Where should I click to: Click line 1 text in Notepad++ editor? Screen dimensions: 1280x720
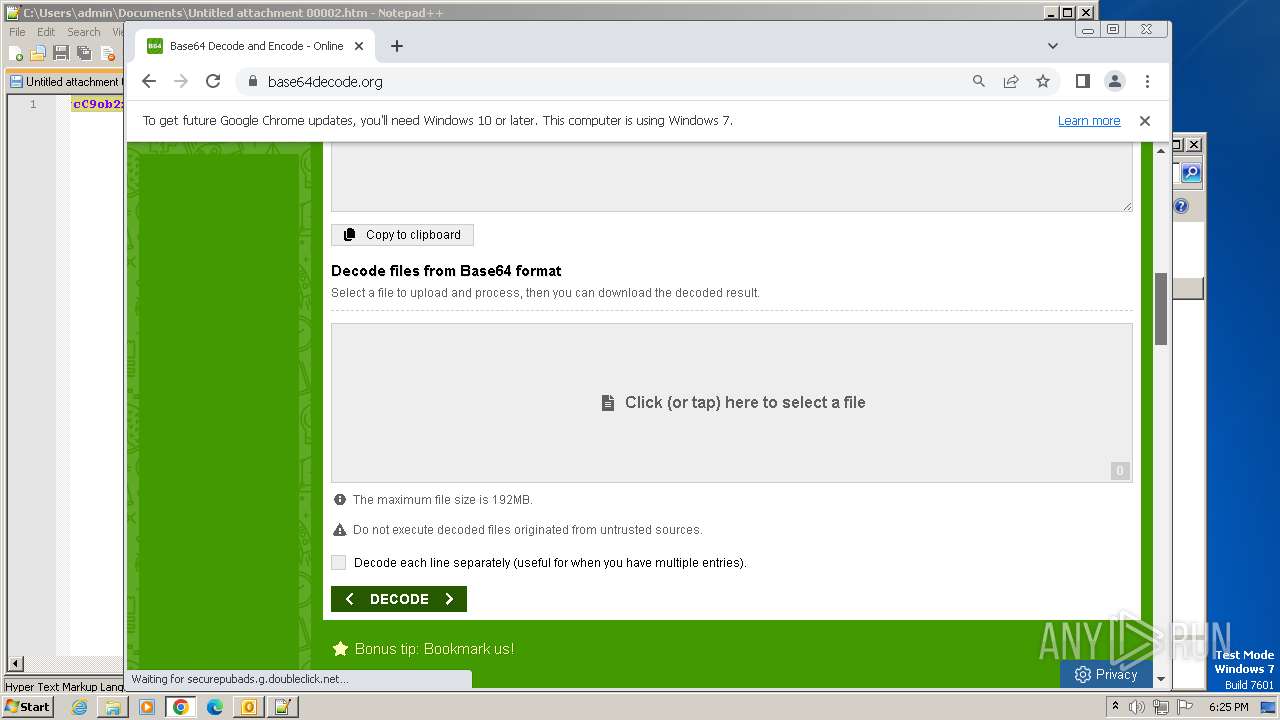pos(98,104)
